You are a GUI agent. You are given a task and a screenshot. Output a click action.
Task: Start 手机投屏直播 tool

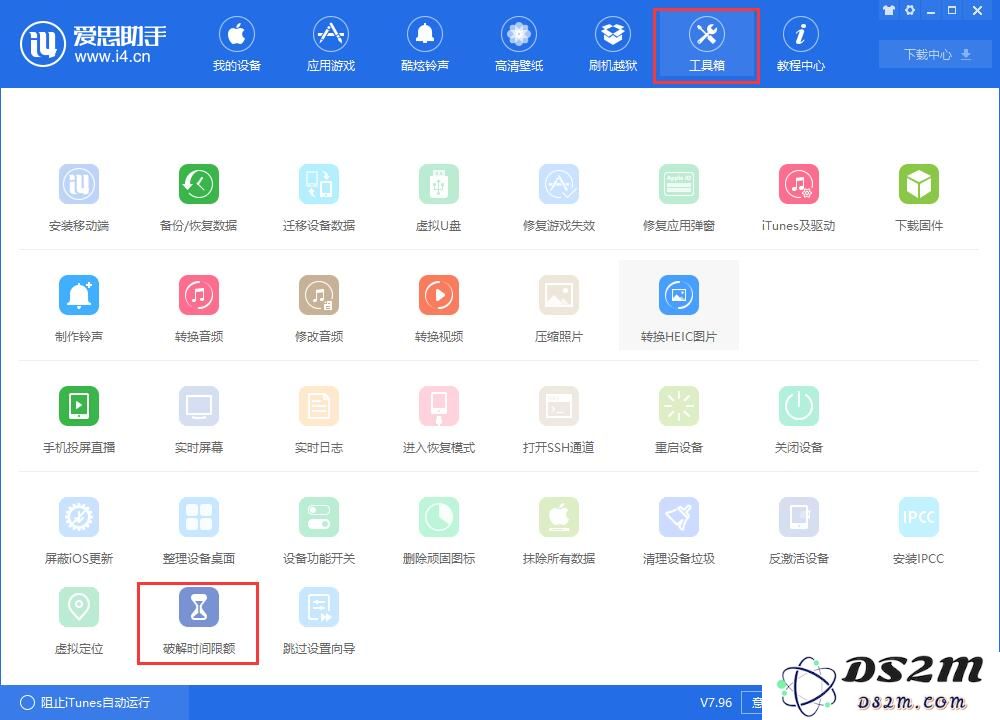79,420
